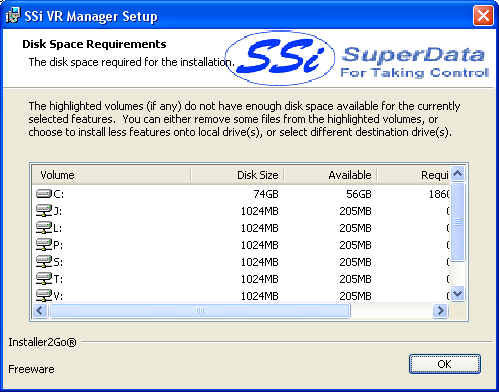Select the T: network drive icon
The image size is (499, 392).
tap(44, 279)
